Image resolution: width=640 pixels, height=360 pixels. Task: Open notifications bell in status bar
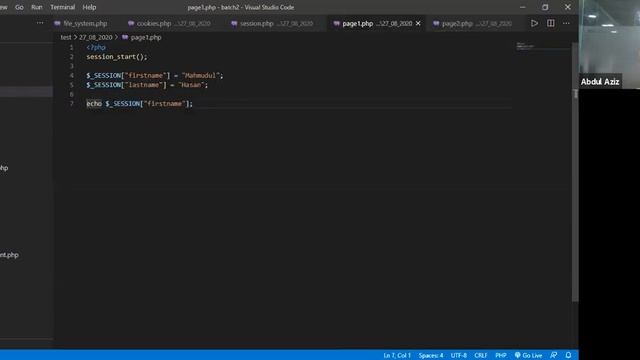click(x=568, y=356)
